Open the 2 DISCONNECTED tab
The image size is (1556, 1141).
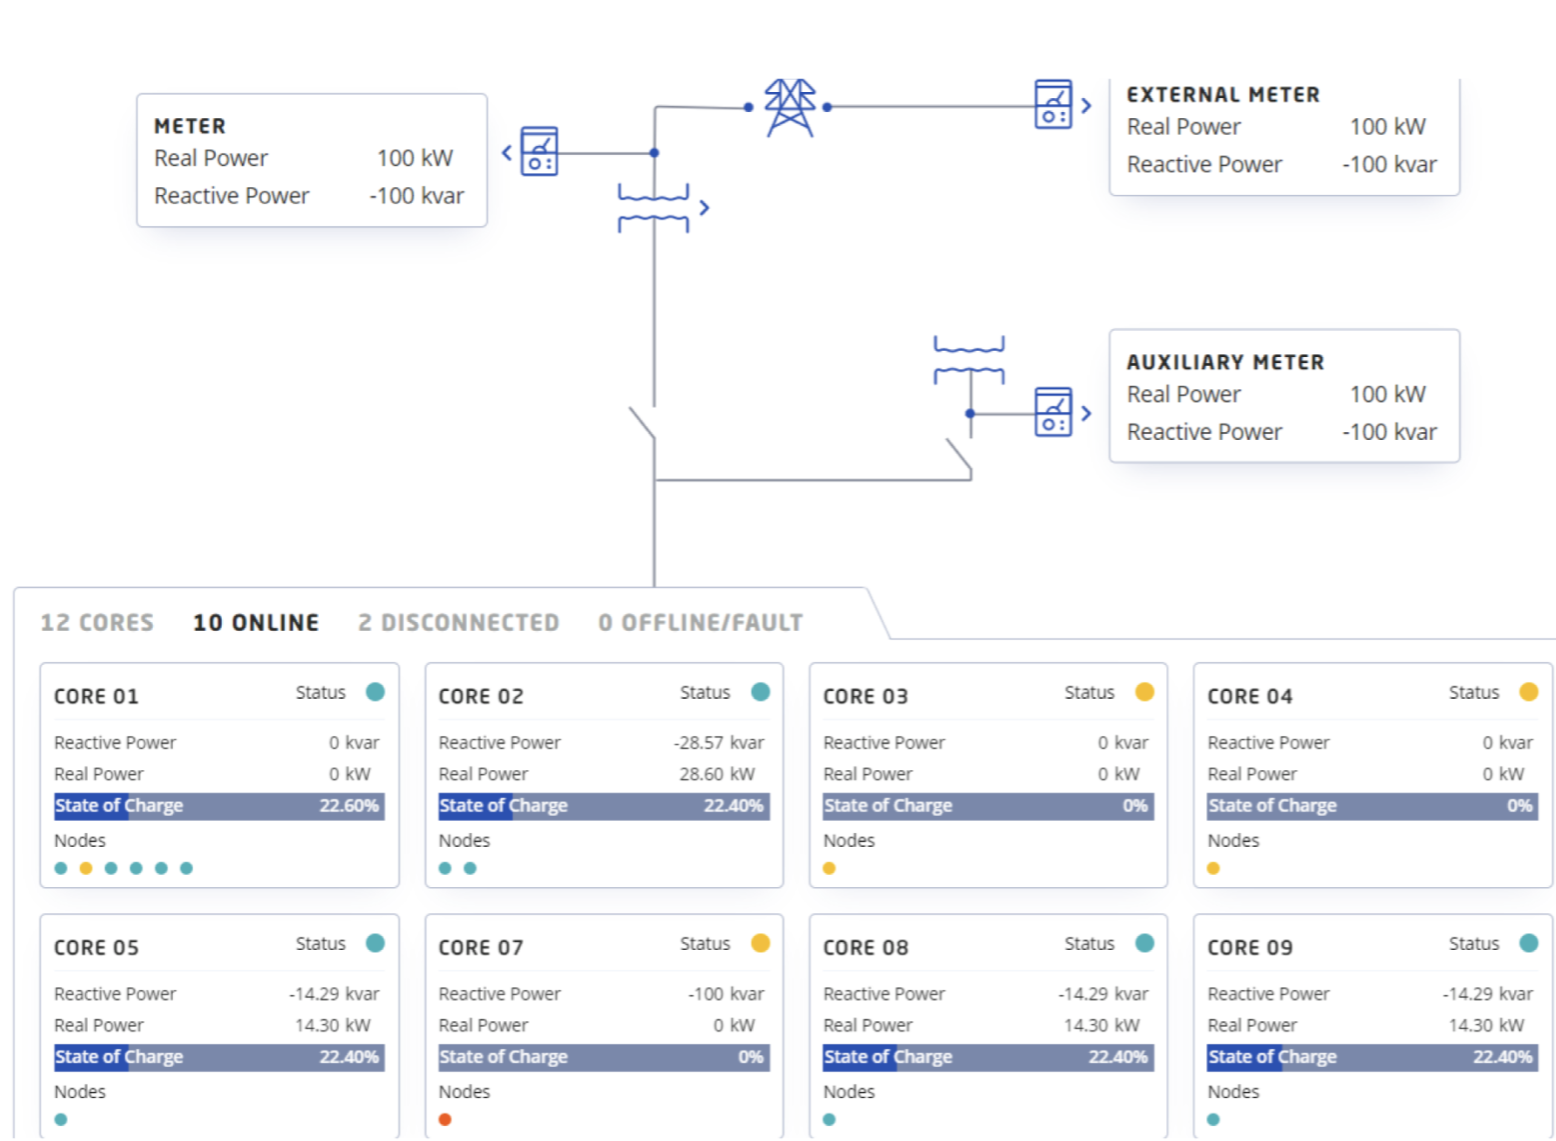click(x=458, y=623)
